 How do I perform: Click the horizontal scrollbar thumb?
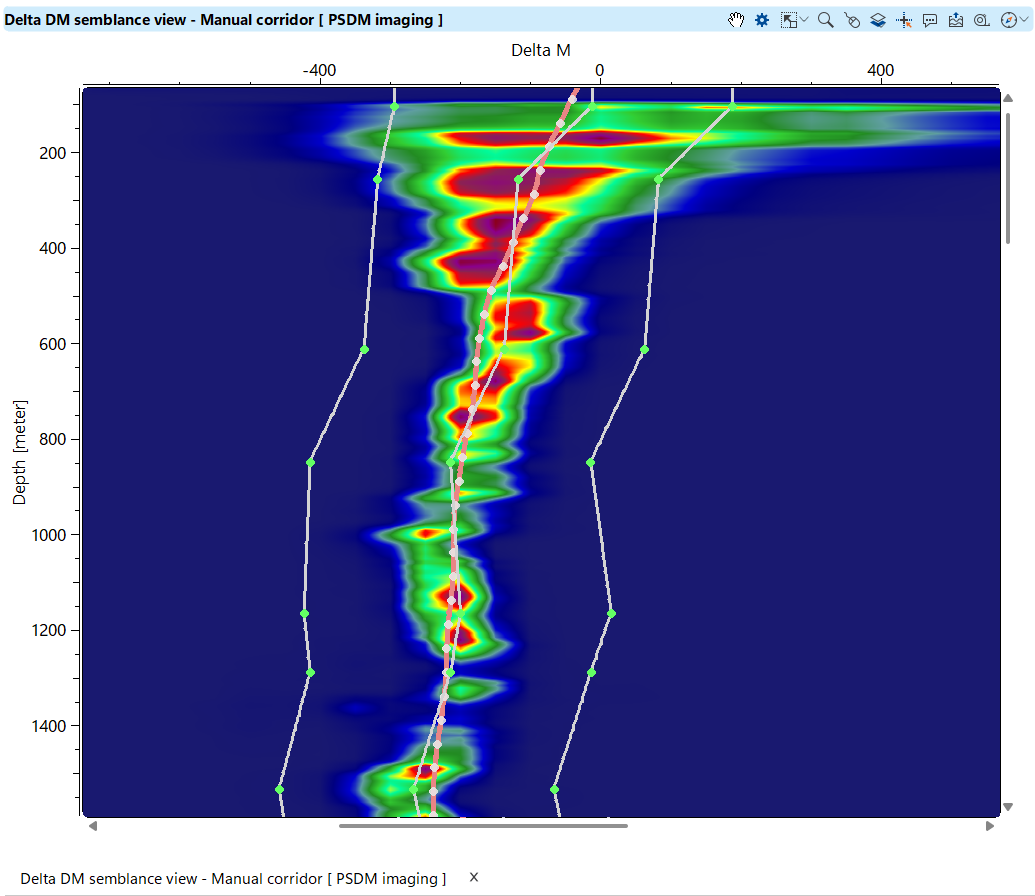tap(483, 826)
